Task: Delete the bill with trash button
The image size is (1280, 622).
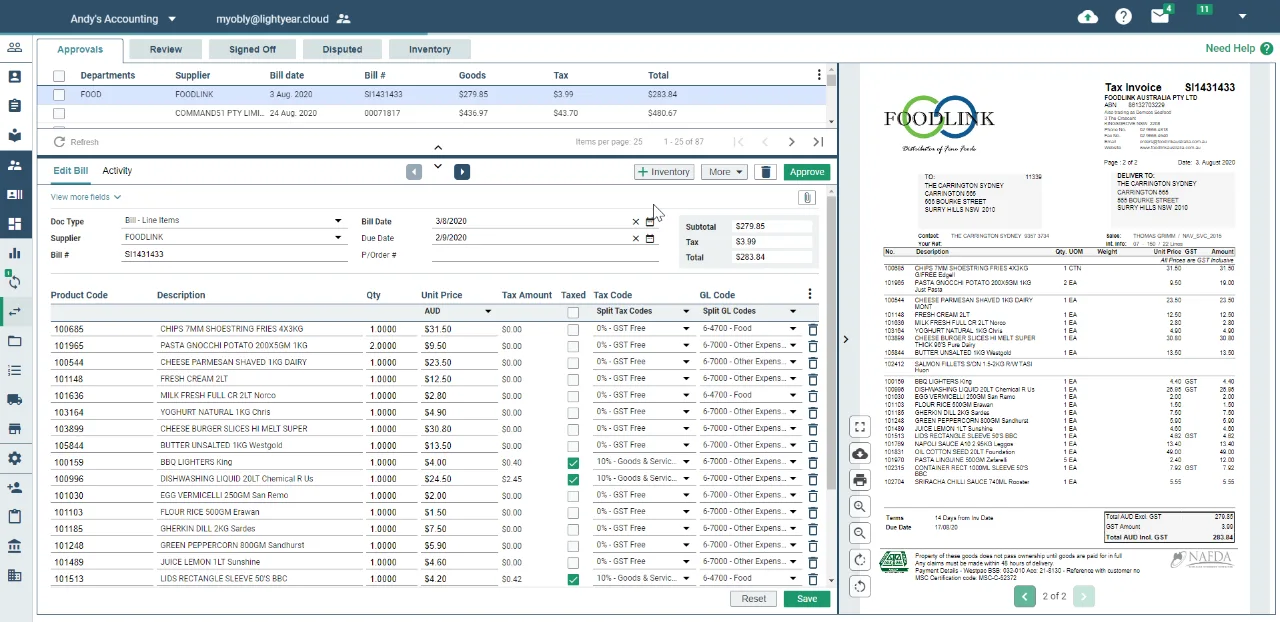Action: [x=765, y=172]
